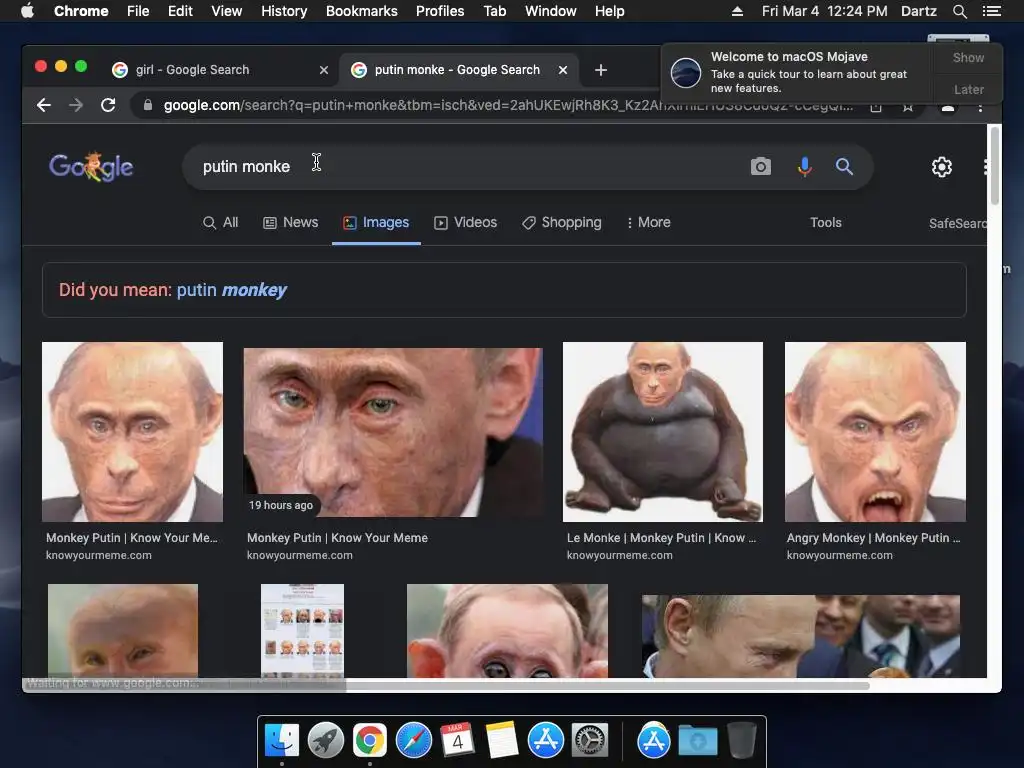
Task: Close the 'putin monke' tab
Action: click(563, 70)
